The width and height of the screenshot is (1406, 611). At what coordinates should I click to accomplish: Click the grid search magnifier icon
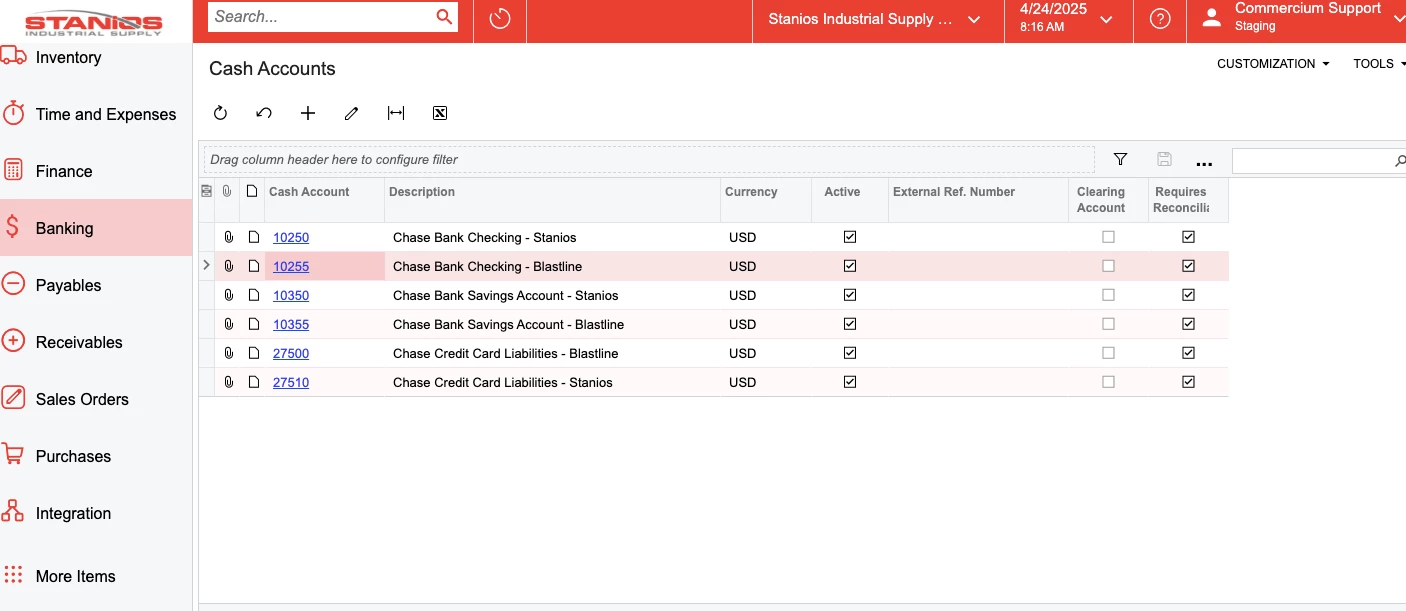pos(1399,160)
